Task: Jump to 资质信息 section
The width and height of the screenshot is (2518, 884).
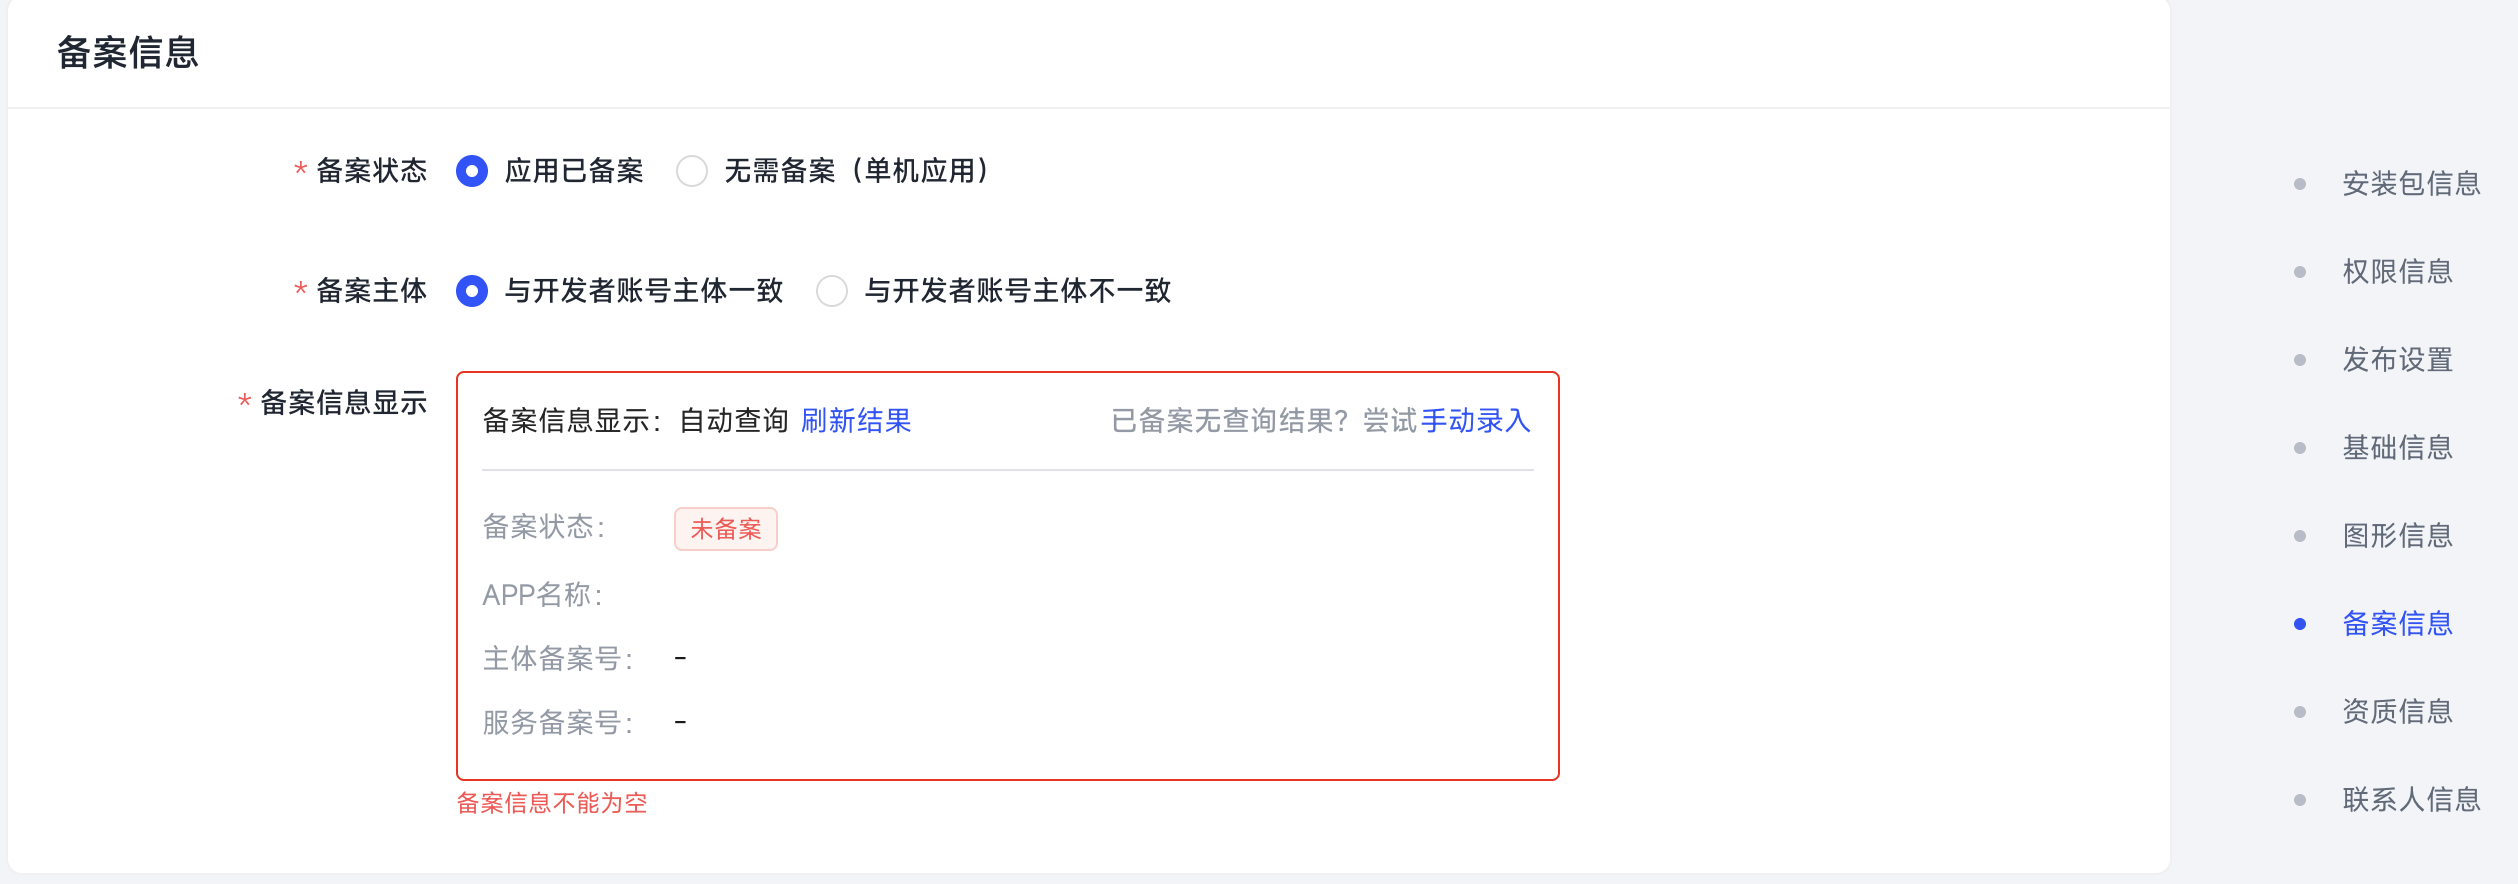Action: [x=2397, y=712]
